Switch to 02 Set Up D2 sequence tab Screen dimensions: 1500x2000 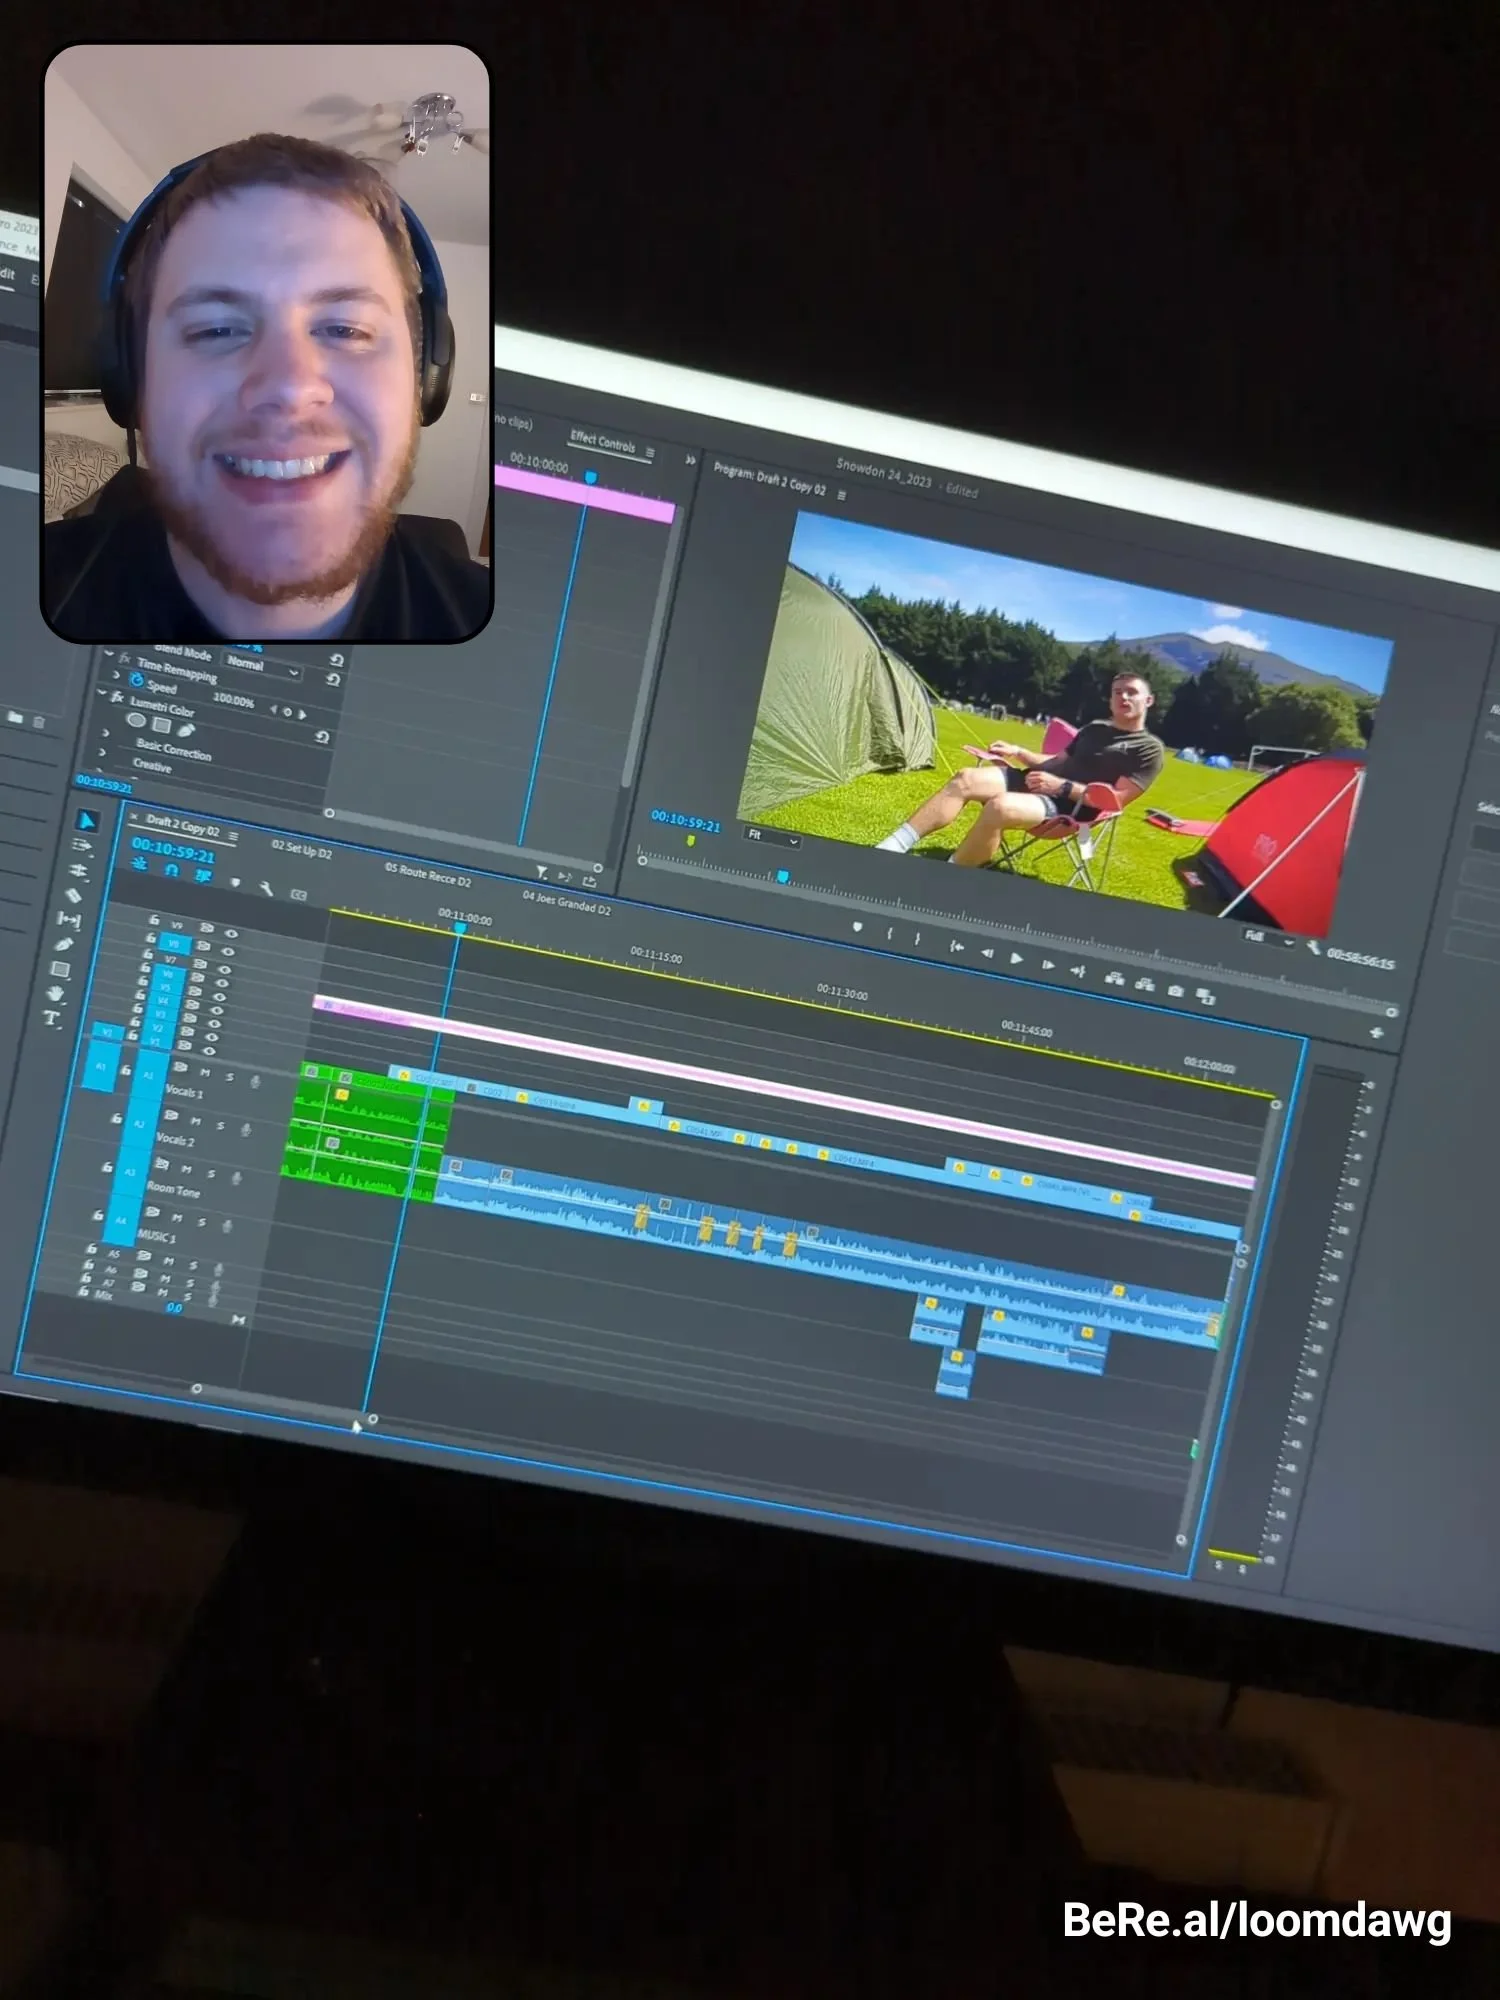tap(301, 849)
